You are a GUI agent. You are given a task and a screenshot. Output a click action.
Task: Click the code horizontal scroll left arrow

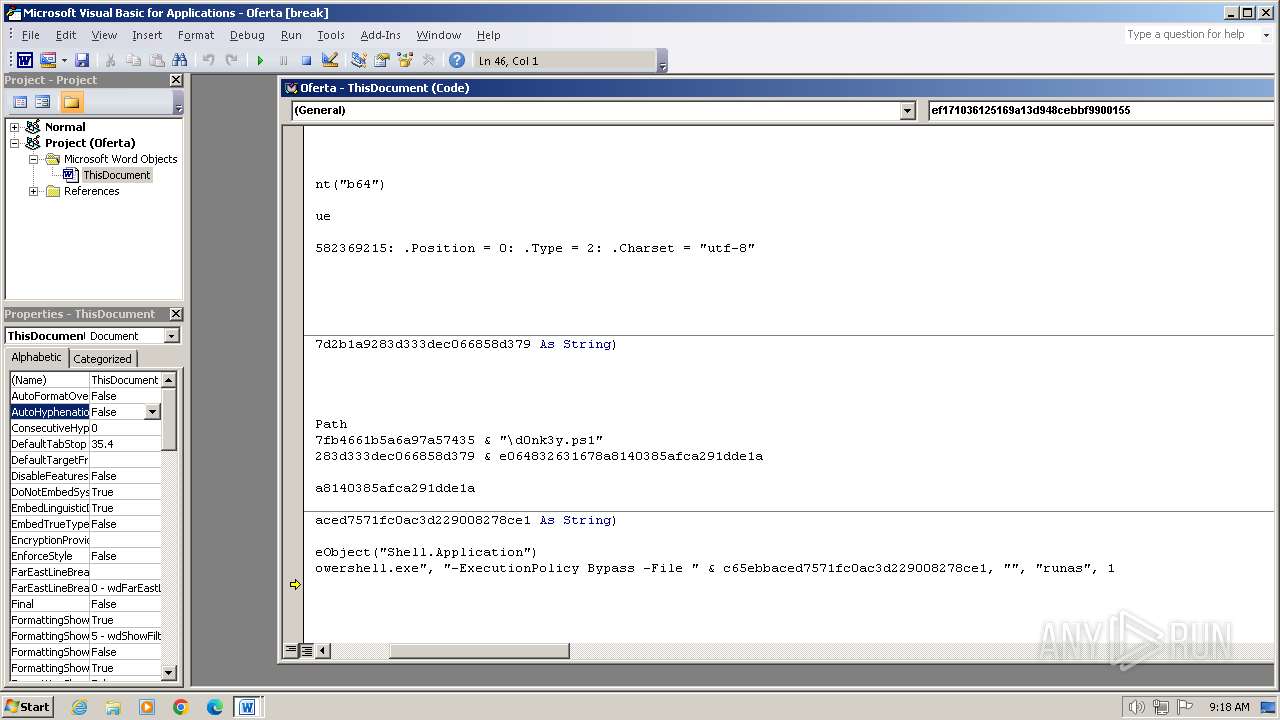pyautogui.click(x=323, y=651)
